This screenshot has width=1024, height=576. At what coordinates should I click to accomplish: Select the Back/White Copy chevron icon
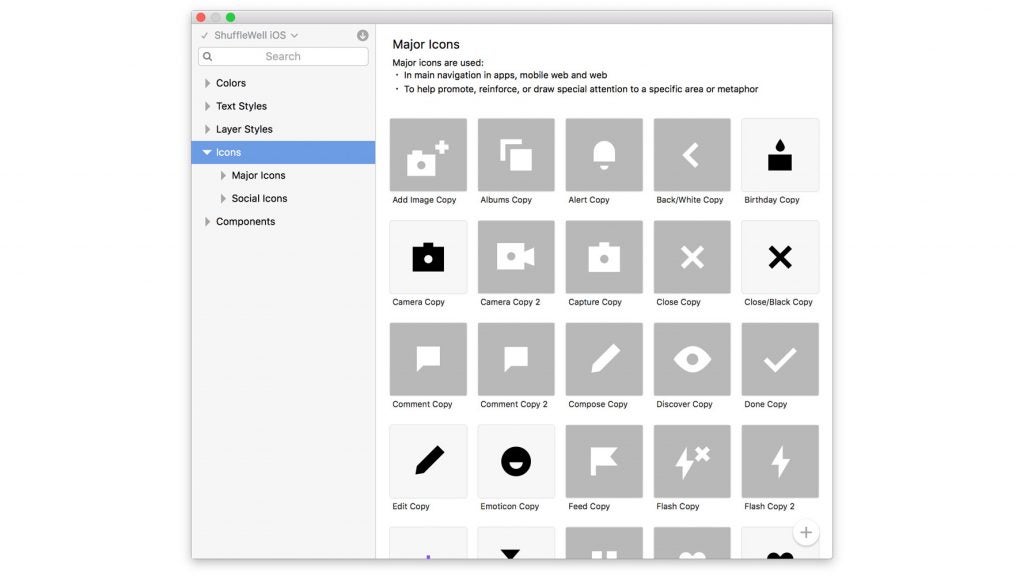[692, 155]
